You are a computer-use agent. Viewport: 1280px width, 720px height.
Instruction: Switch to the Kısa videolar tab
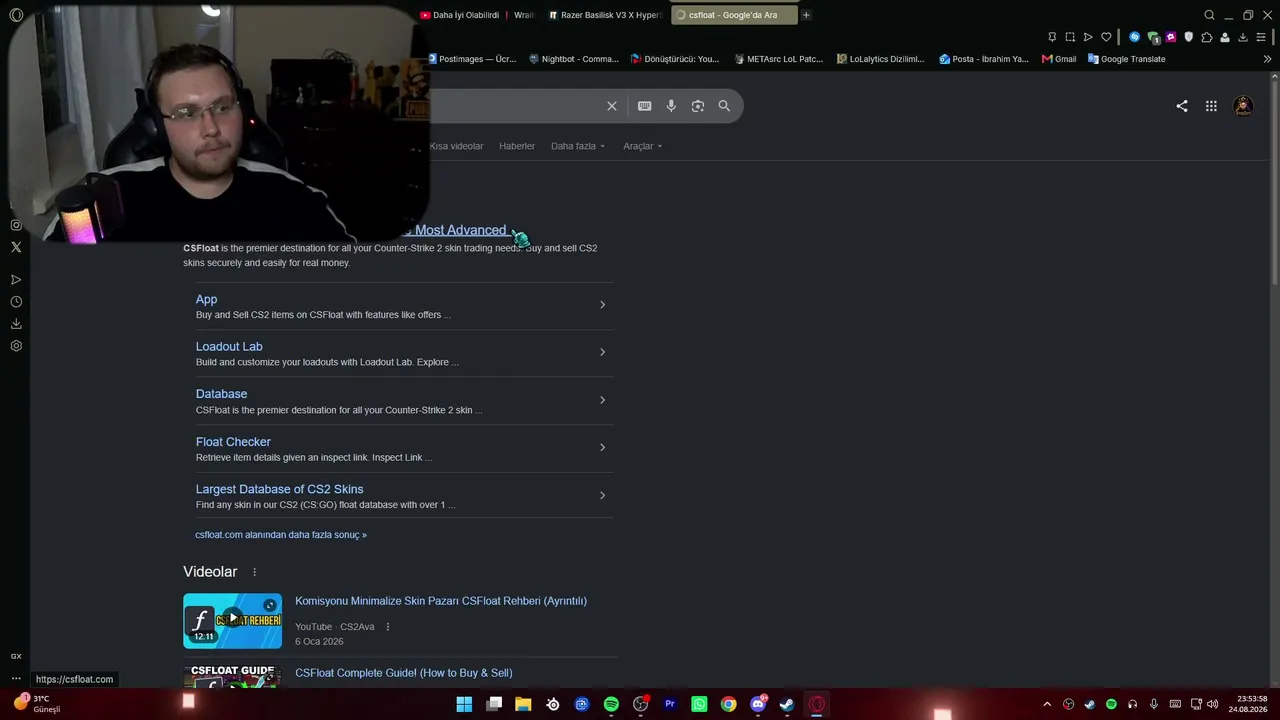pyautogui.click(x=456, y=146)
